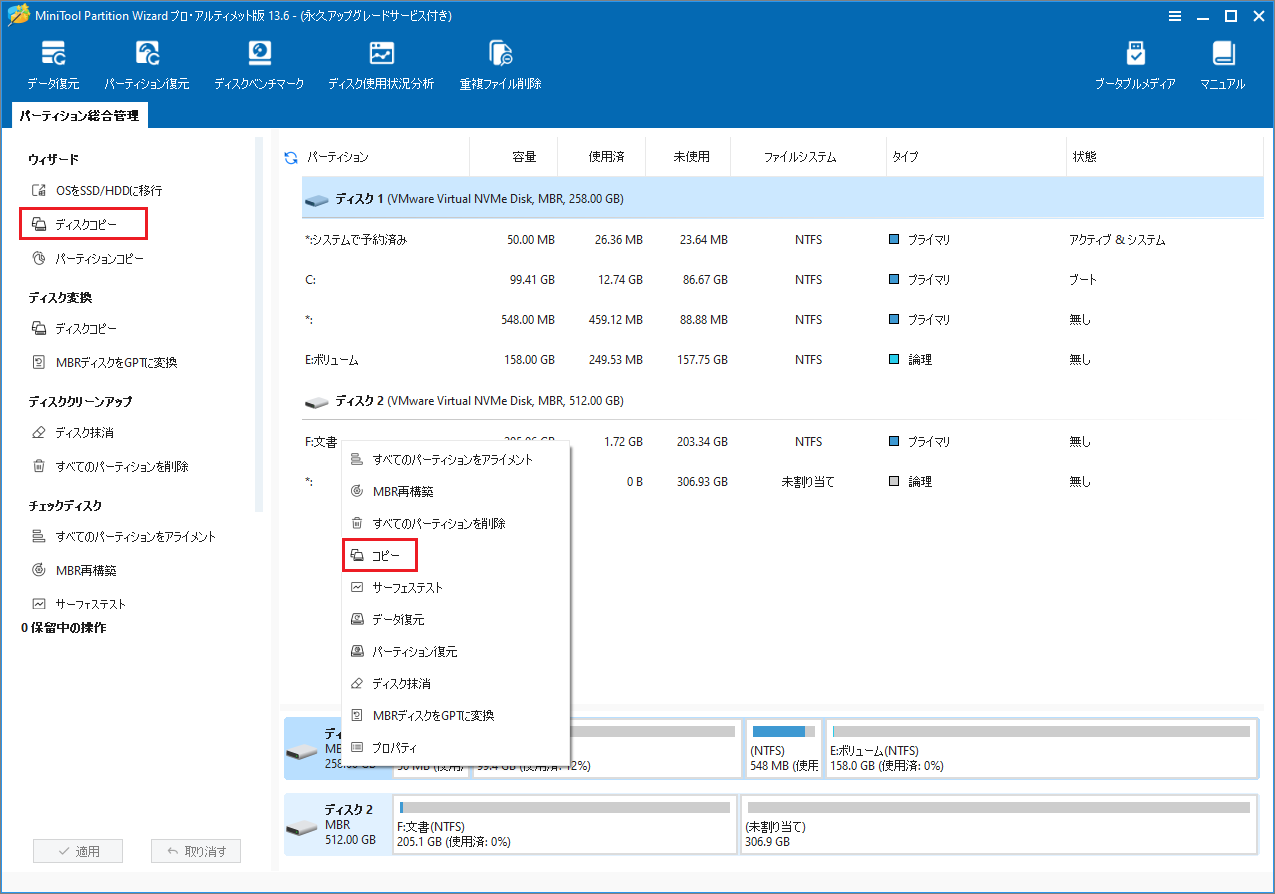The height and width of the screenshot is (894, 1275).
Task: Click the (未割り当て) 306.9 GB block in disk map
Action: [x=998, y=826]
